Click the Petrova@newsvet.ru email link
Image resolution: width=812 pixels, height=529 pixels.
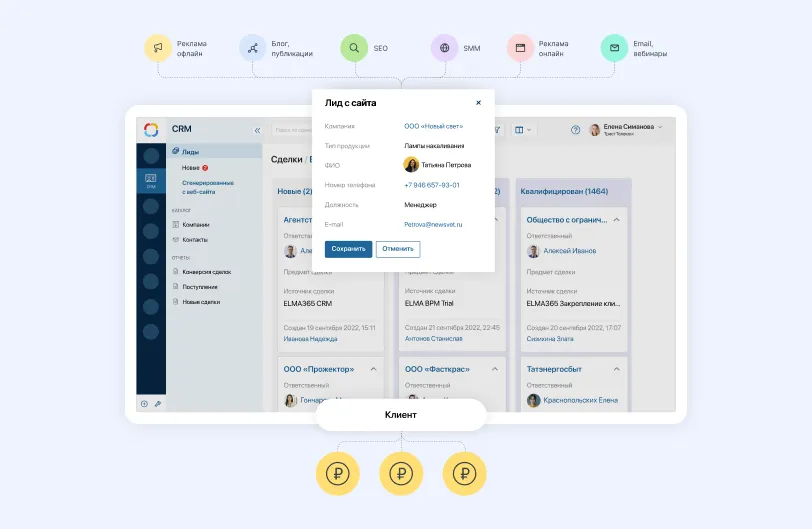point(433,224)
